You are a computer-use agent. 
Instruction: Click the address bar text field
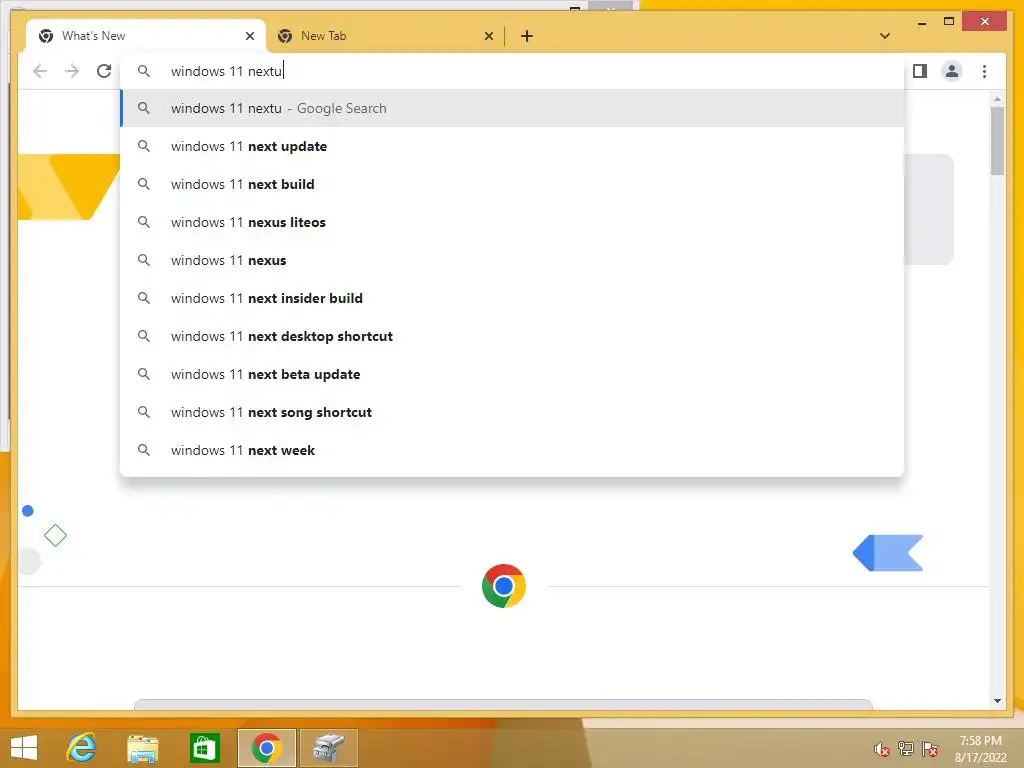[x=512, y=71]
